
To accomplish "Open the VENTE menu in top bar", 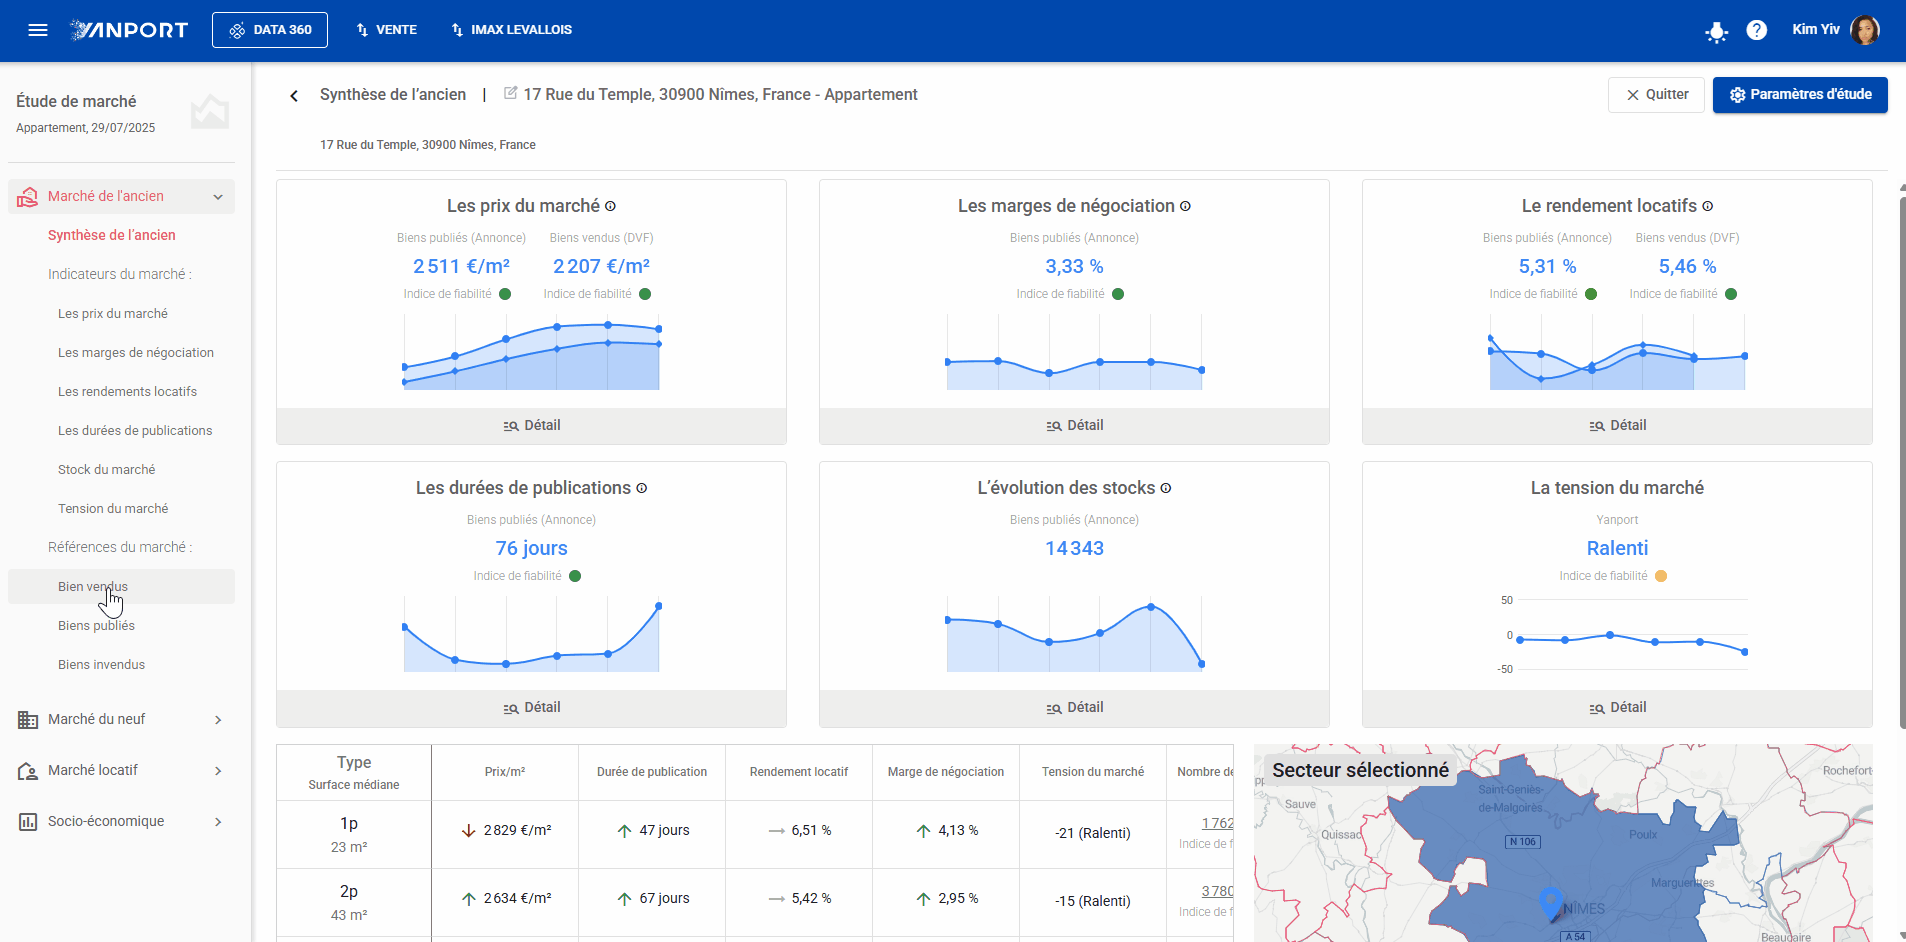I will coord(386,30).
